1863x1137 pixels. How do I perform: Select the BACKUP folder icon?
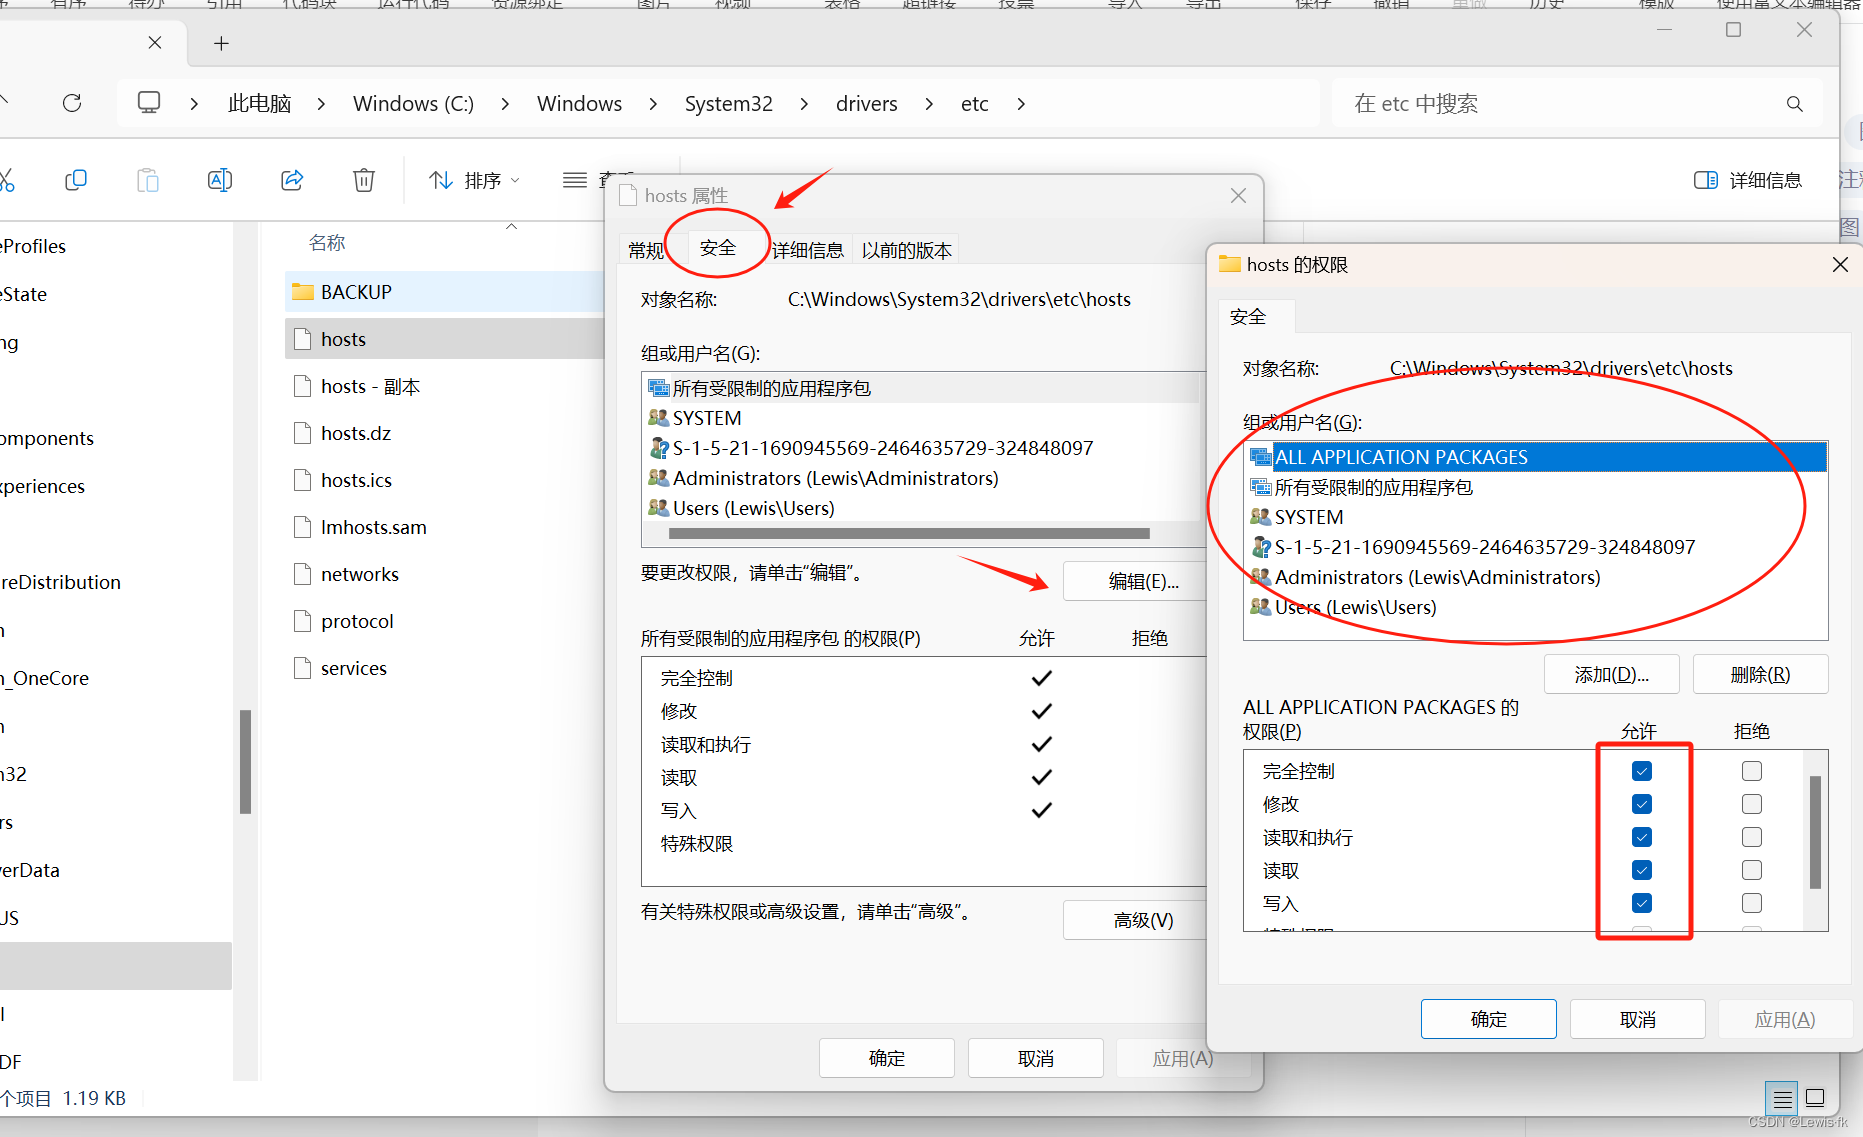[x=302, y=292]
